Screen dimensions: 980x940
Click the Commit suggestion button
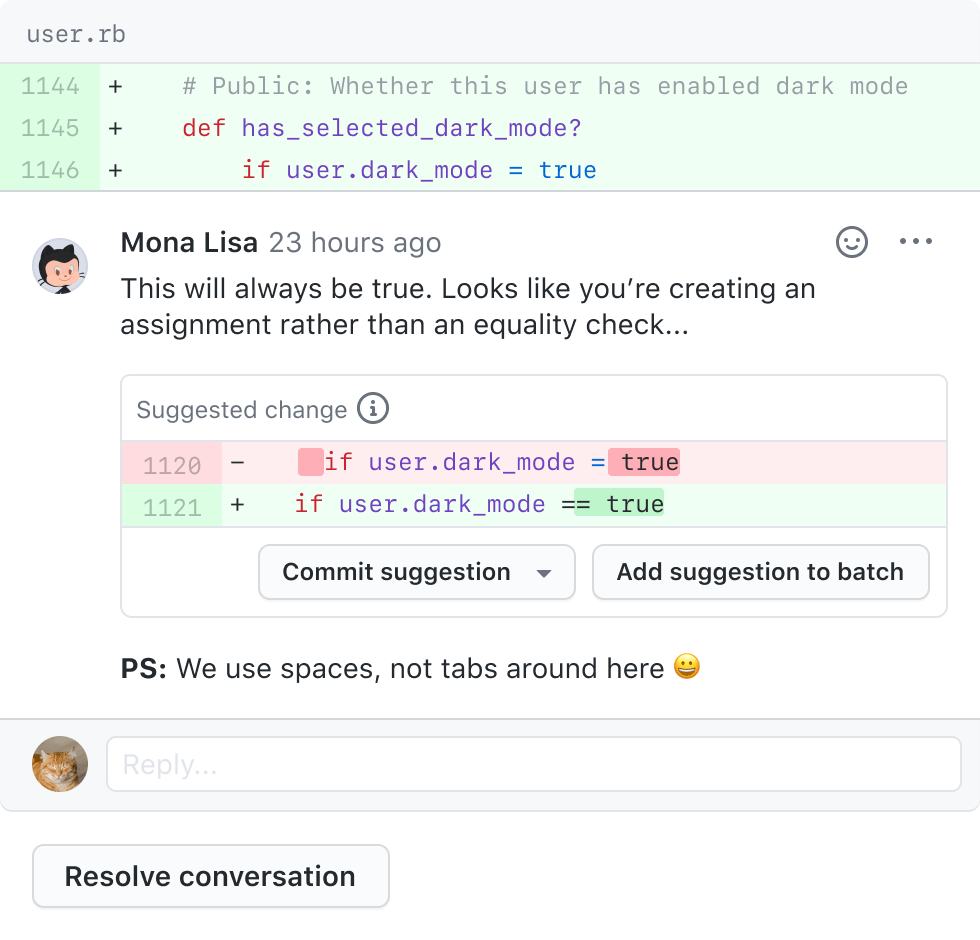pyautogui.click(x=395, y=572)
